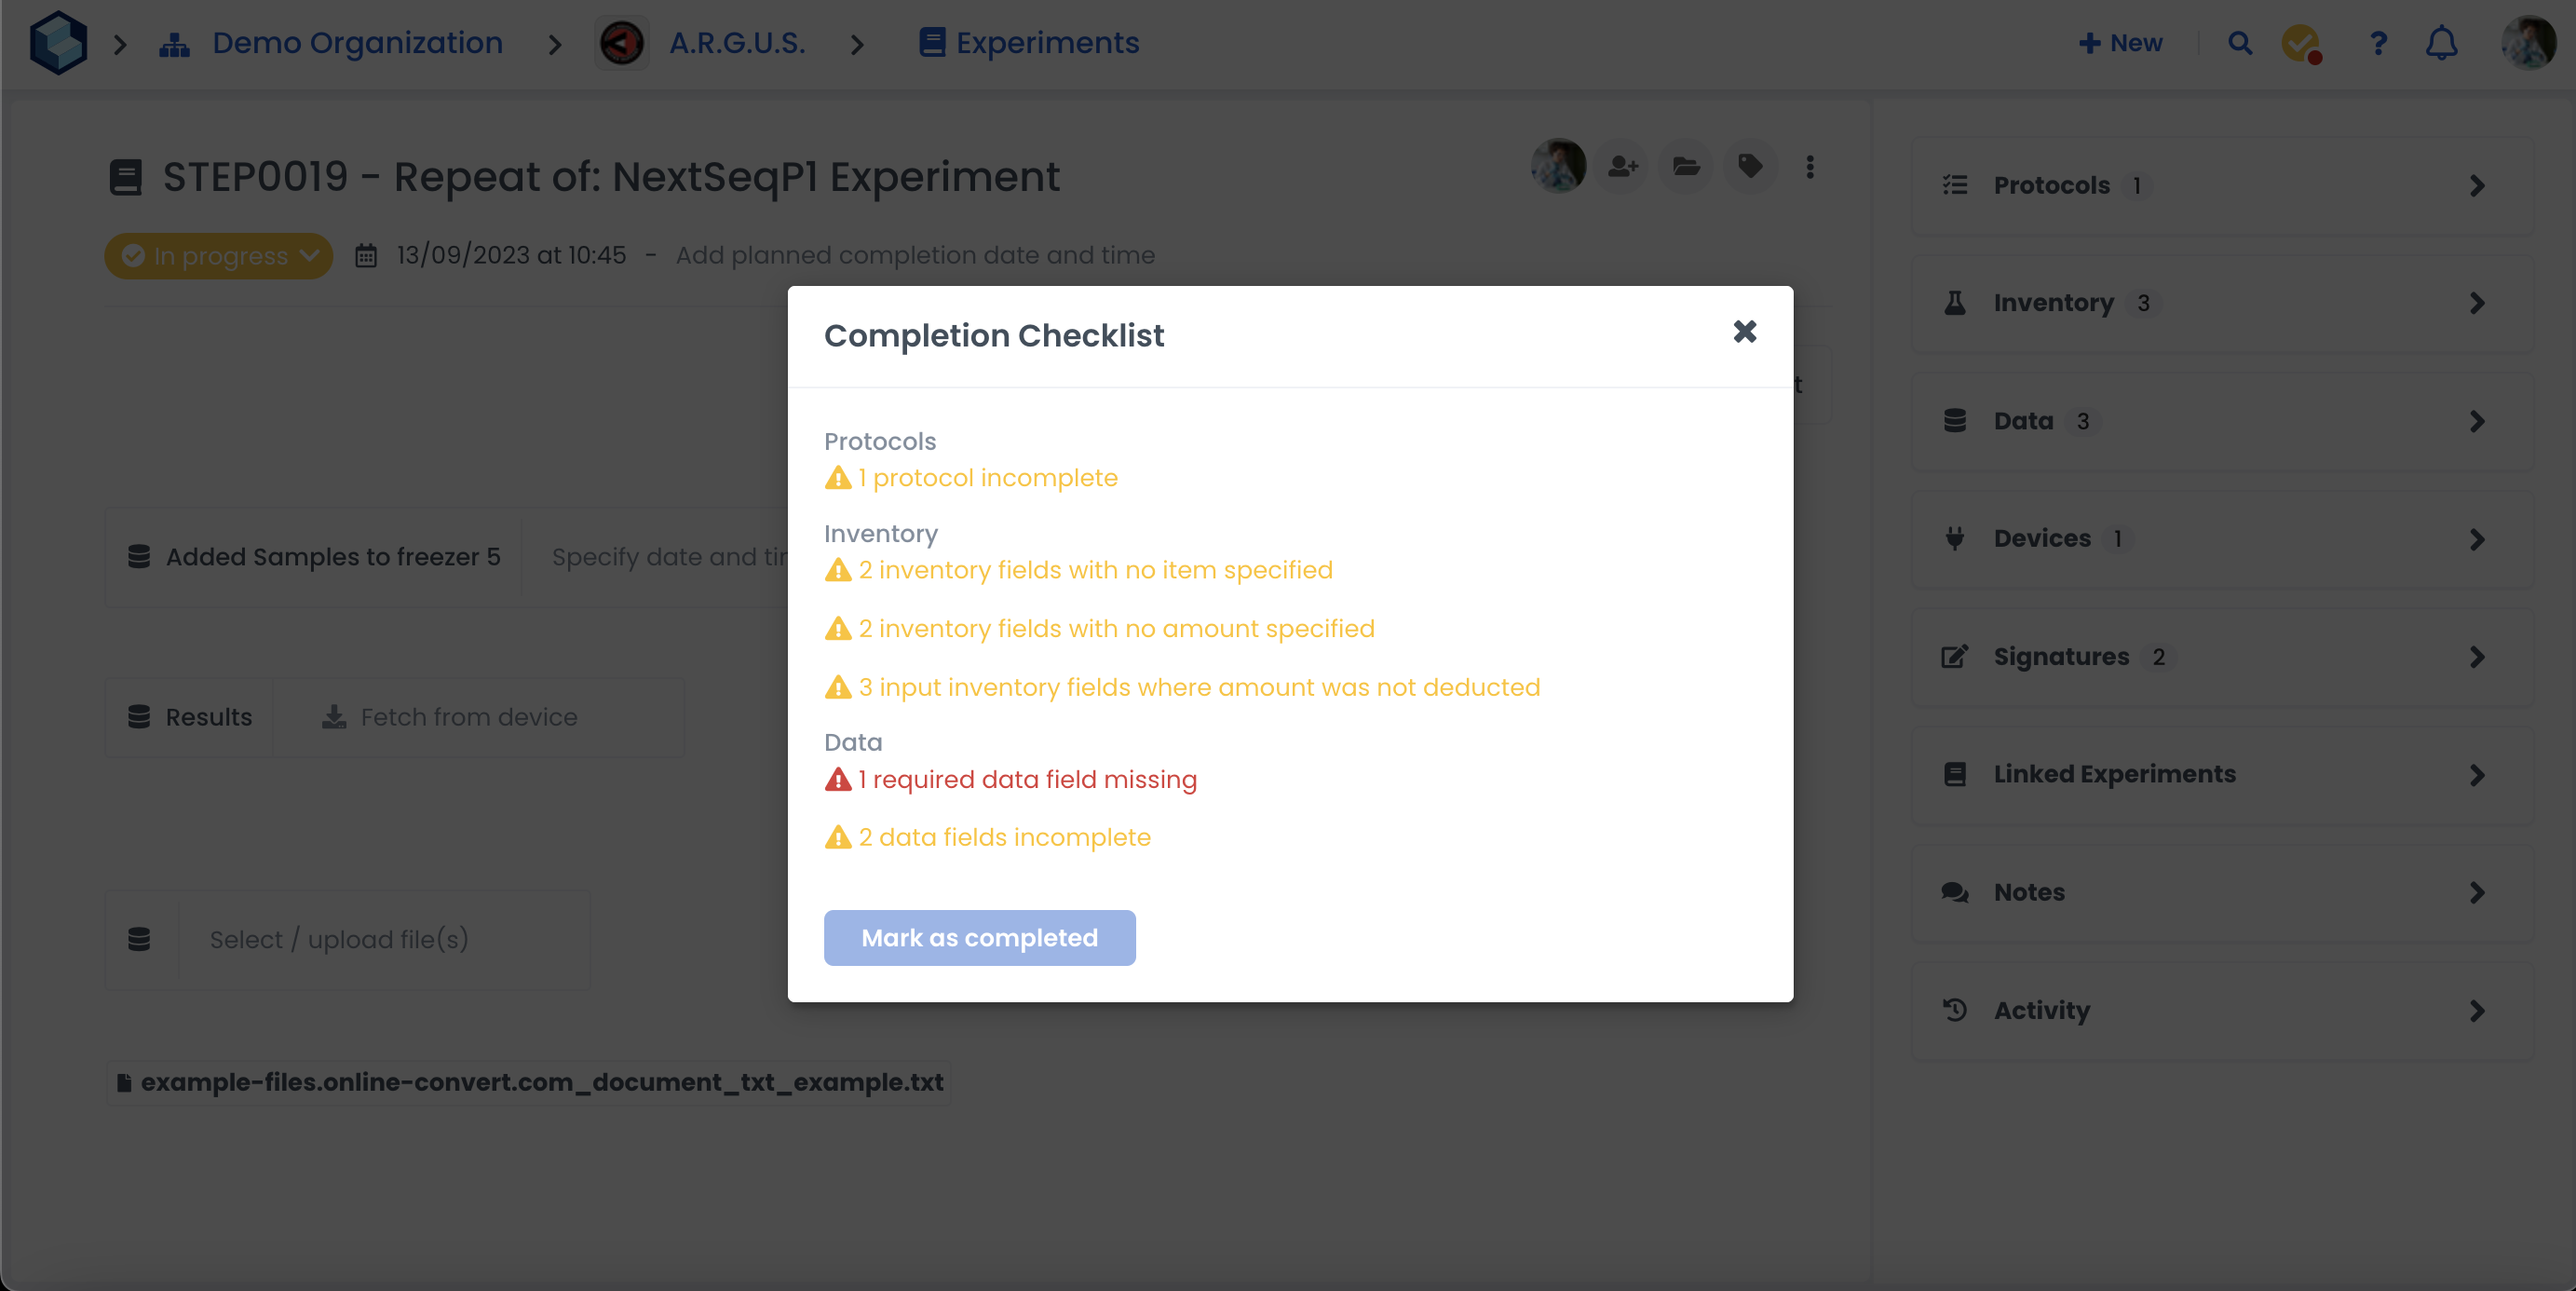Open the In progress status dropdown
This screenshot has width=2576, height=1291.
[x=219, y=256]
